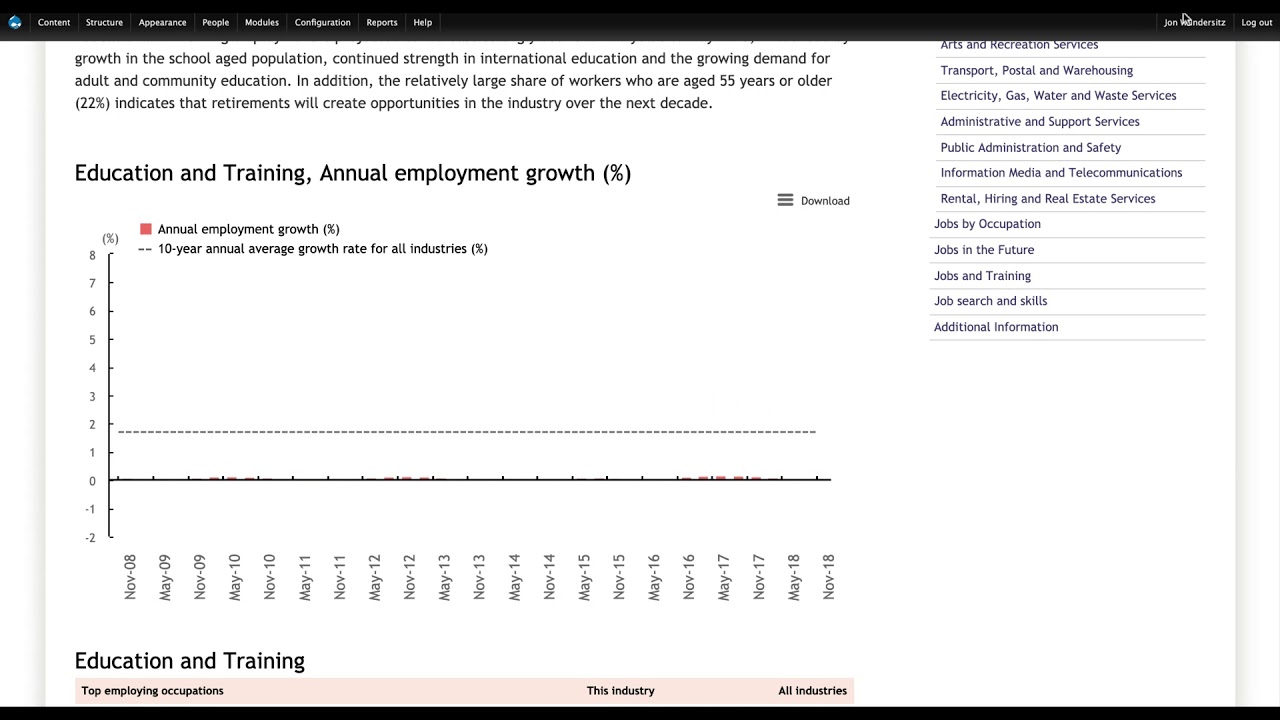This screenshot has height=720, width=1280.
Task: Open the Configuration admin menu
Action: 322,22
